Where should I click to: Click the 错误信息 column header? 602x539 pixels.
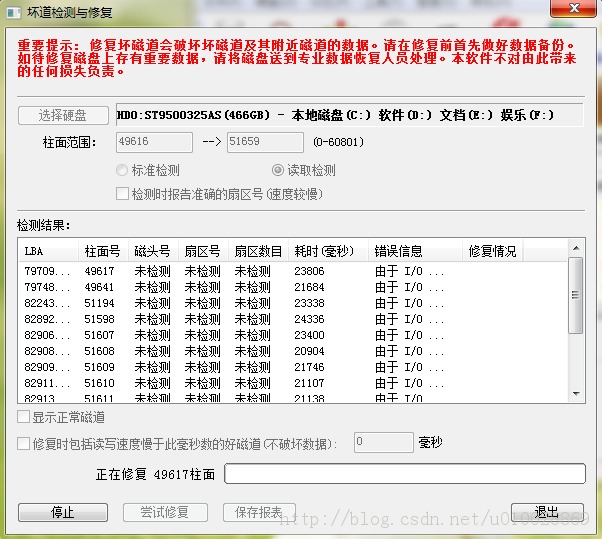pos(415,251)
